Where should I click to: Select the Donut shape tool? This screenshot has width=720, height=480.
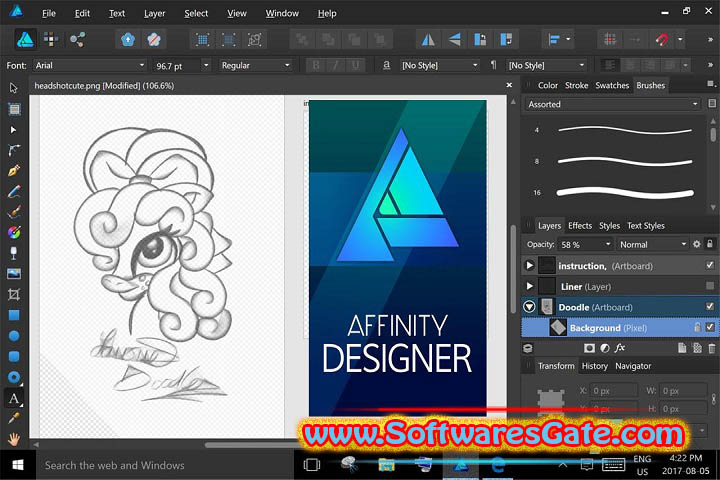tap(14, 377)
